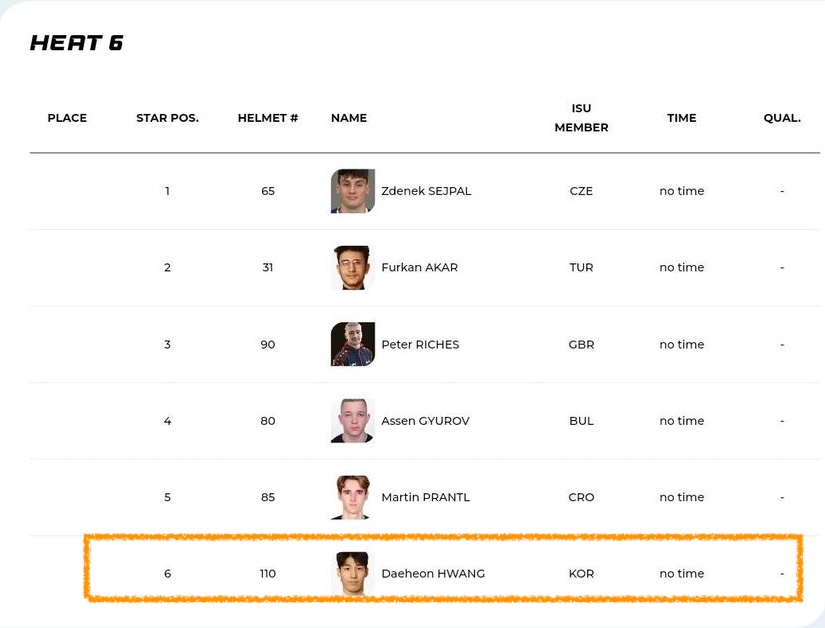Select Assen GYUROV's athlete photo

353,421
